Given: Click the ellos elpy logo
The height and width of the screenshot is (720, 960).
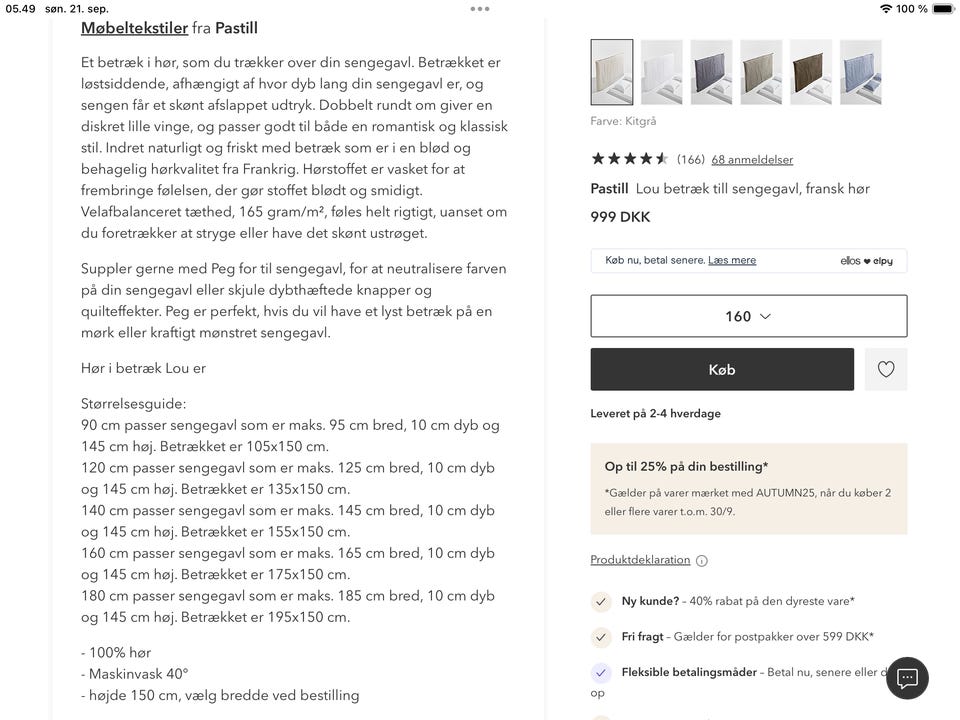Looking at the screenshot, I should tap(870, 260).
